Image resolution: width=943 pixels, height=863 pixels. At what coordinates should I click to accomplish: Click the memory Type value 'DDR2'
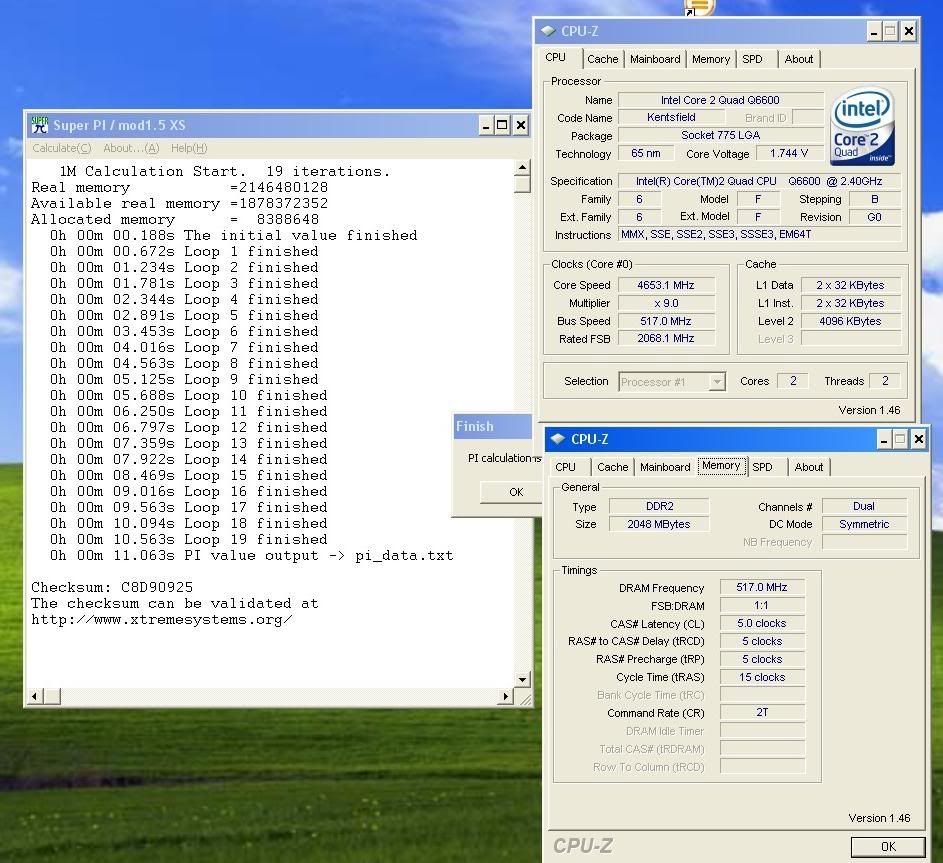click(659, 506)
